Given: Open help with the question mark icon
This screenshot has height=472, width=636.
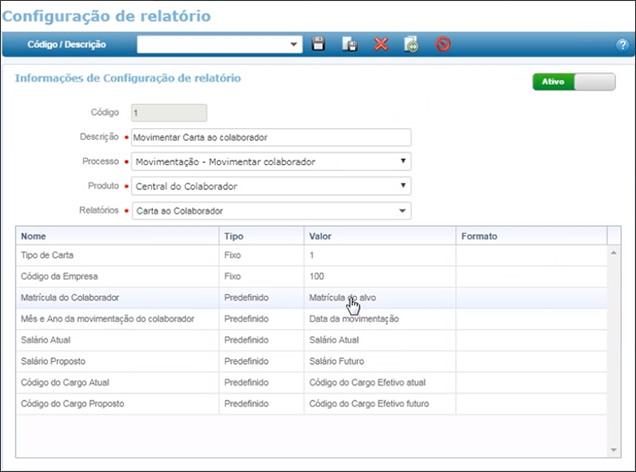Looking at the screenshot, I should click(622, 45).
